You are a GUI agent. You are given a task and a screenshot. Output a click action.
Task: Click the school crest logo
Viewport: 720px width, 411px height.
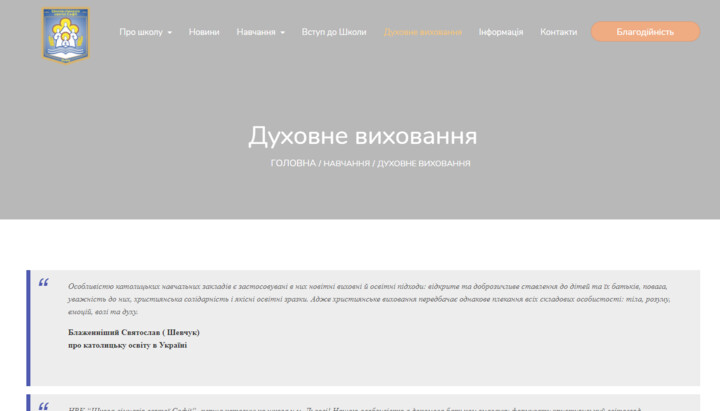pyautogui.click(x=65, y=34)
